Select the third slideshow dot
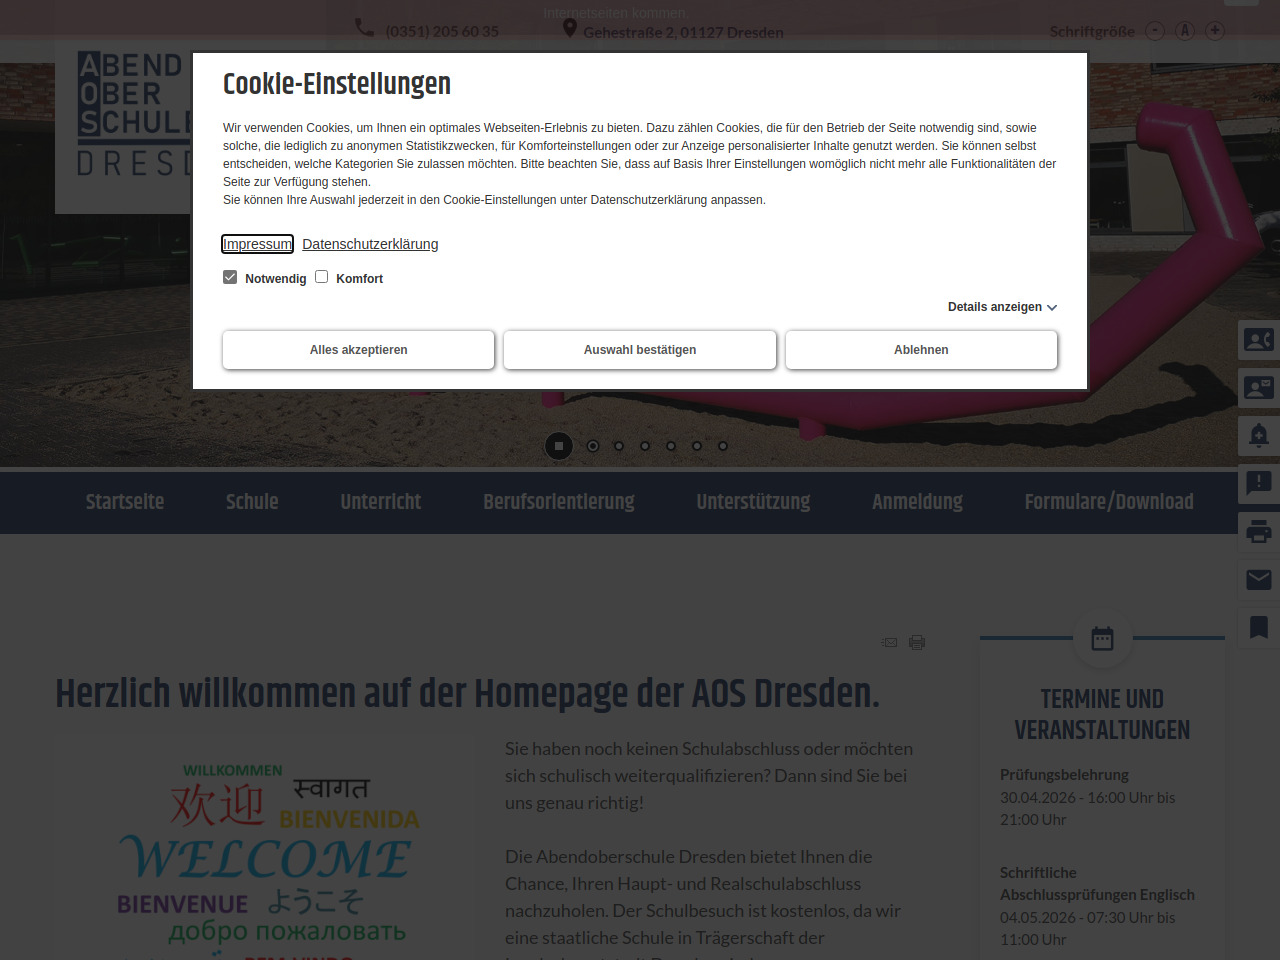Viewport: 1280px width, 960px height. [645, 446]
